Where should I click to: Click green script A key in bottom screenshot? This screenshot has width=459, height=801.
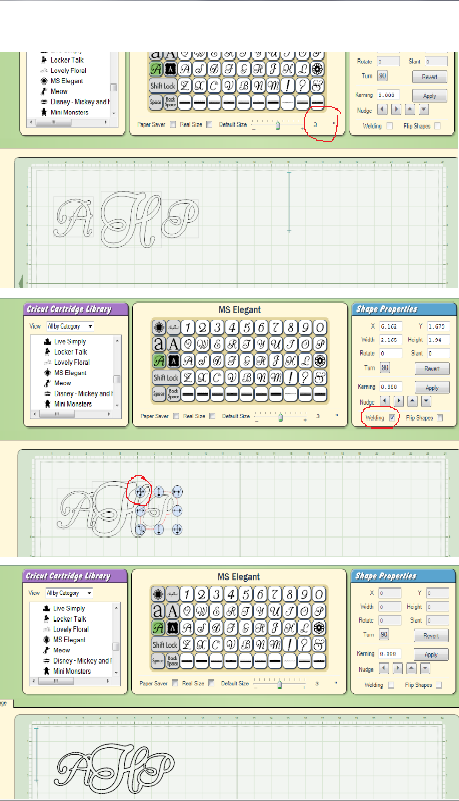click(x=158, y=628)
